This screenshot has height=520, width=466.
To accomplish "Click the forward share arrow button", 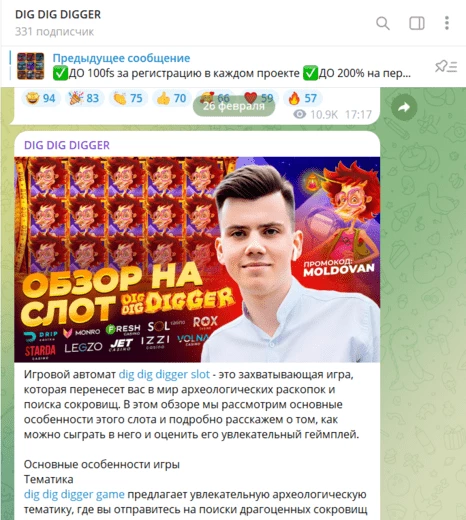I will (404, 107).
